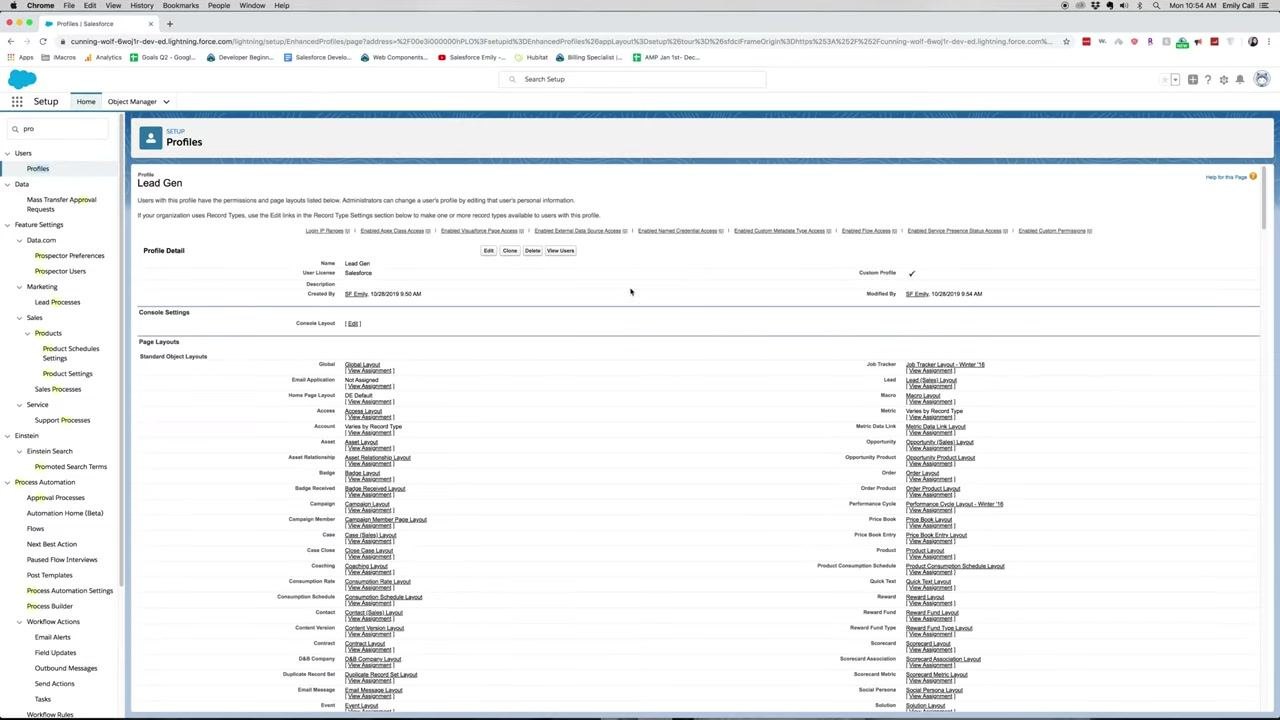Image resolution: width=1280 pixels, height=720 pixels.
Task: Click the Help for this Page icon
Action: click(1253, 176)
